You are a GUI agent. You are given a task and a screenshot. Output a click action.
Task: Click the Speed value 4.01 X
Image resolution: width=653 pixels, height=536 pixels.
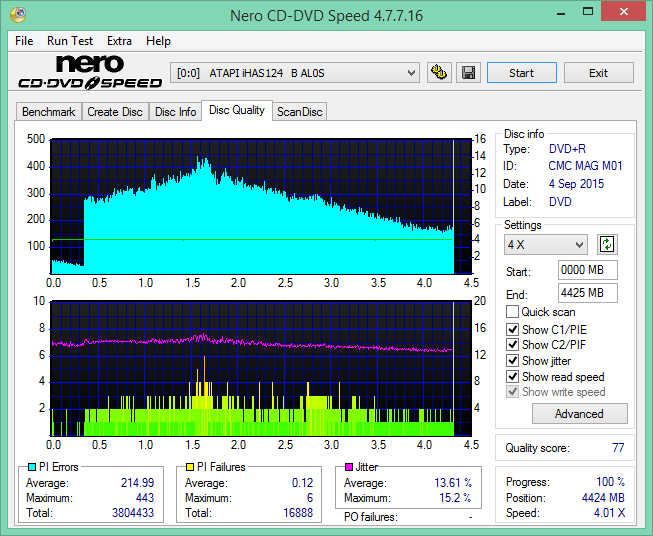(x=609, y=513)
